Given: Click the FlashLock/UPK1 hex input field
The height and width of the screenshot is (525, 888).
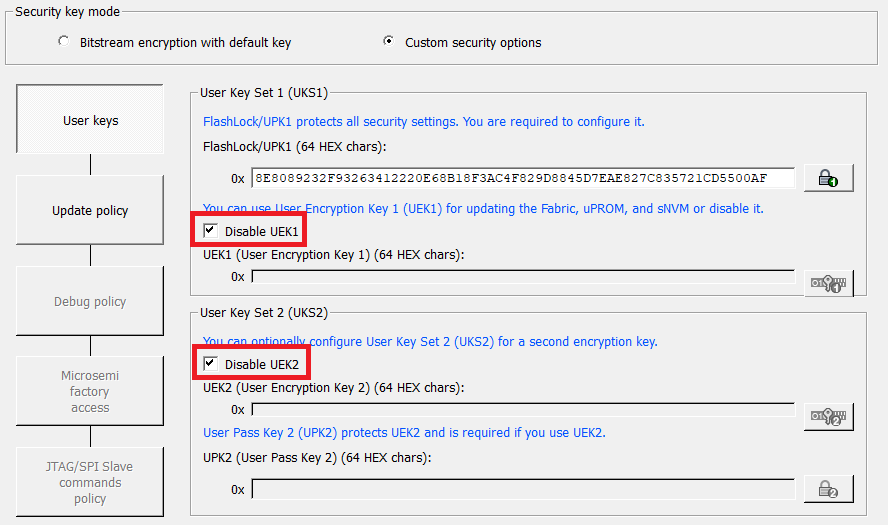Looking at the screenshot, I should (x=523, y=178).
